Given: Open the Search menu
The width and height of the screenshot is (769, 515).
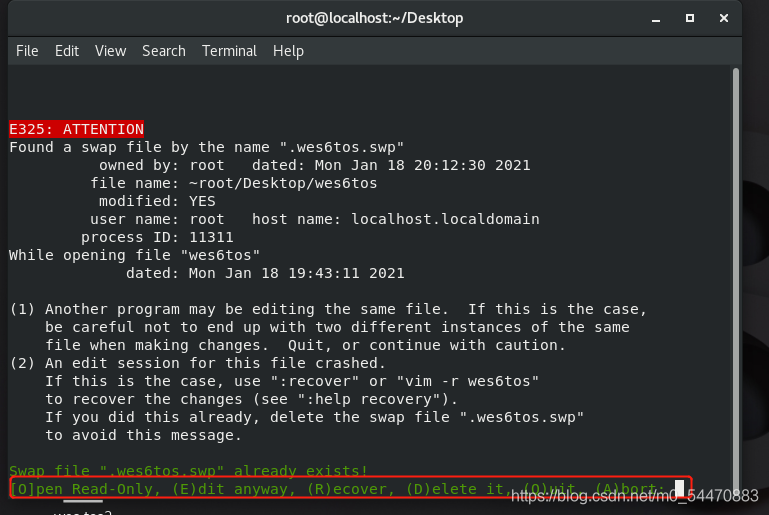Looking at the screenshot, I should 164,51.
